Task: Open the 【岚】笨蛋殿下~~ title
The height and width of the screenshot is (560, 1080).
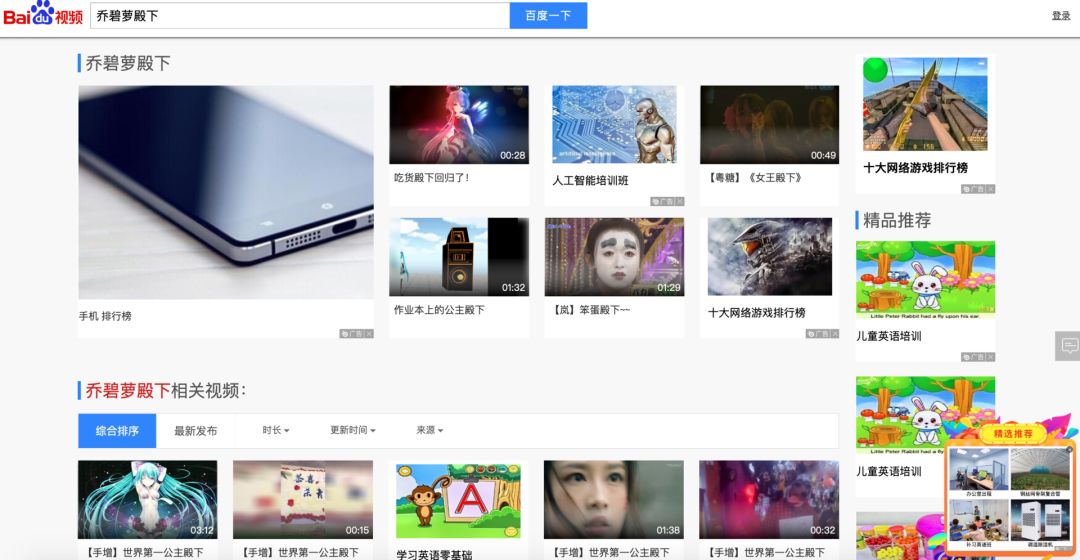Action: tap(590, 310)
